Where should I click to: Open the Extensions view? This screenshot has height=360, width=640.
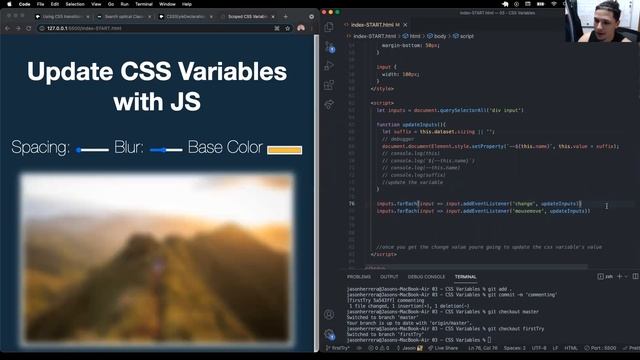pos(329,85)
